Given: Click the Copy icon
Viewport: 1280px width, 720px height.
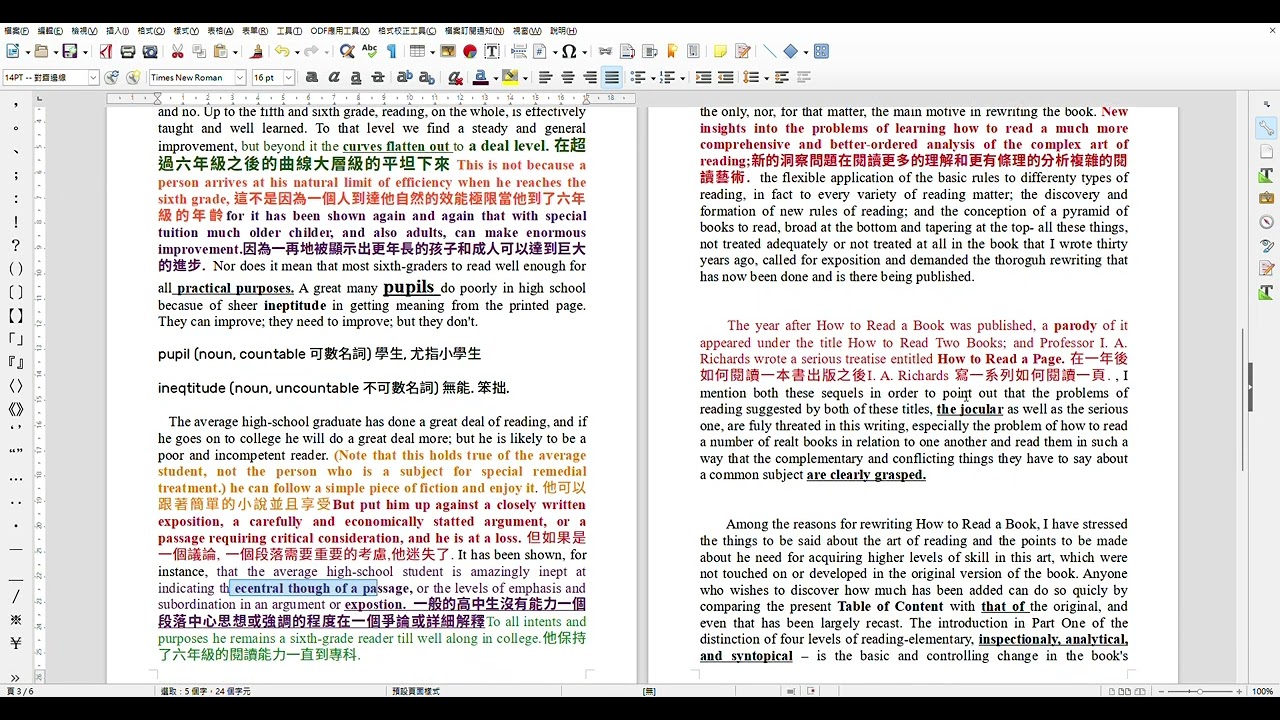Looking at the screenshot, I should click(x=199, y=51).
